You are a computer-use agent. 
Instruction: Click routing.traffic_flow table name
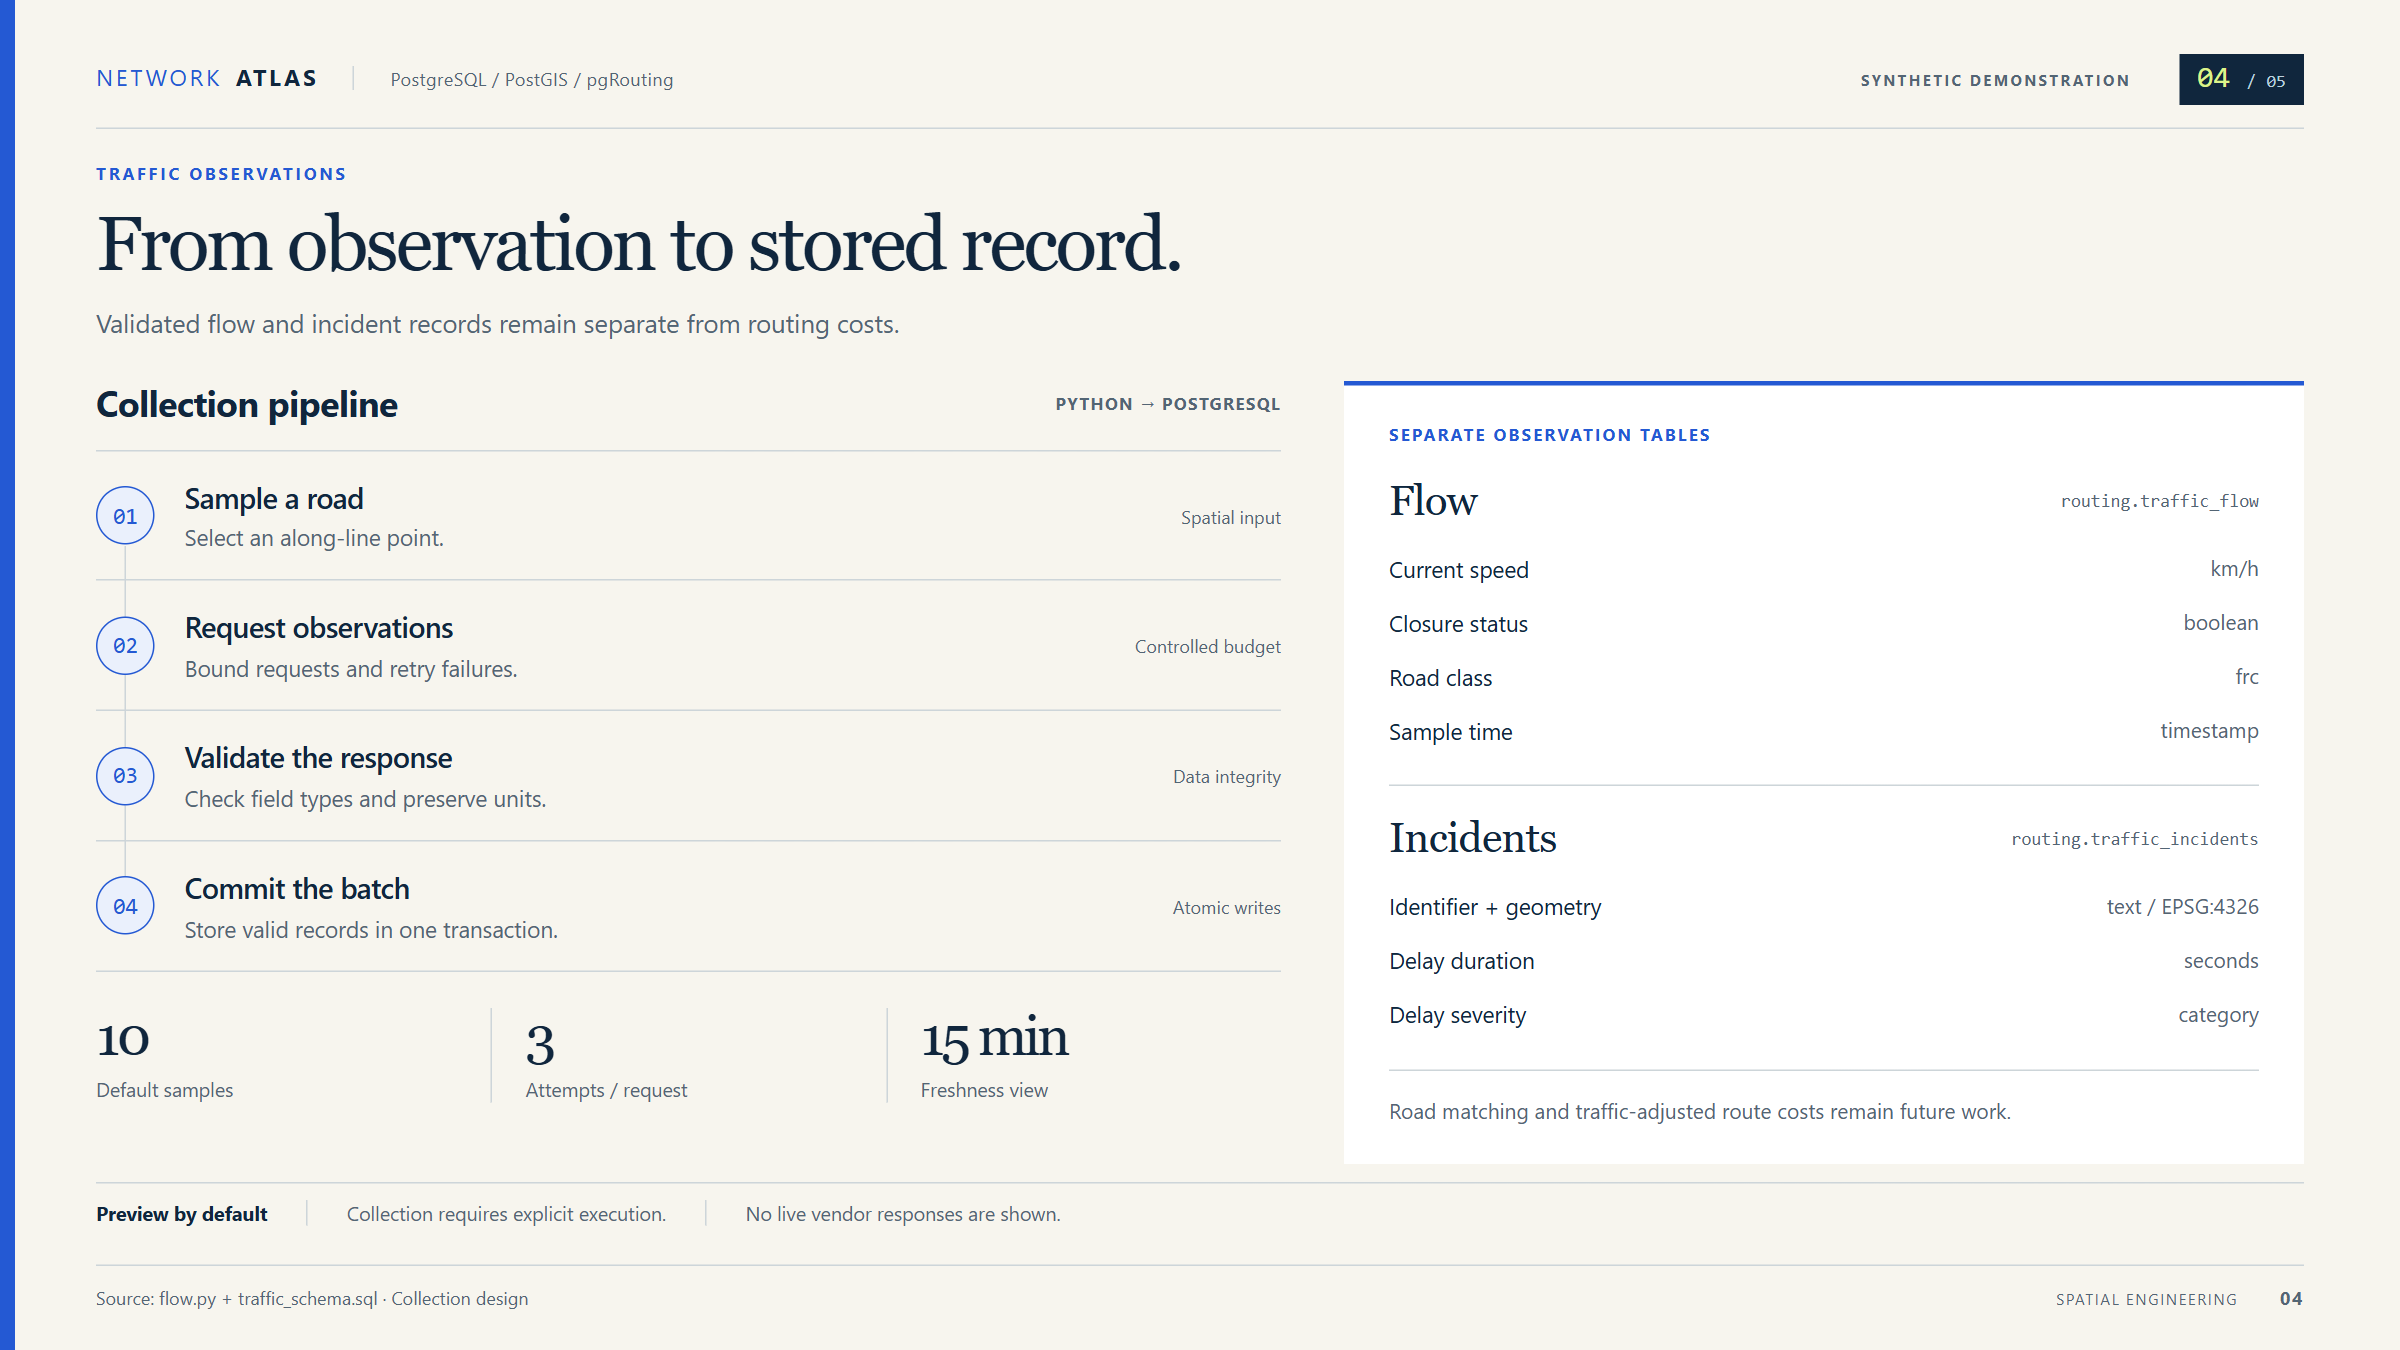click(2159, 501)
